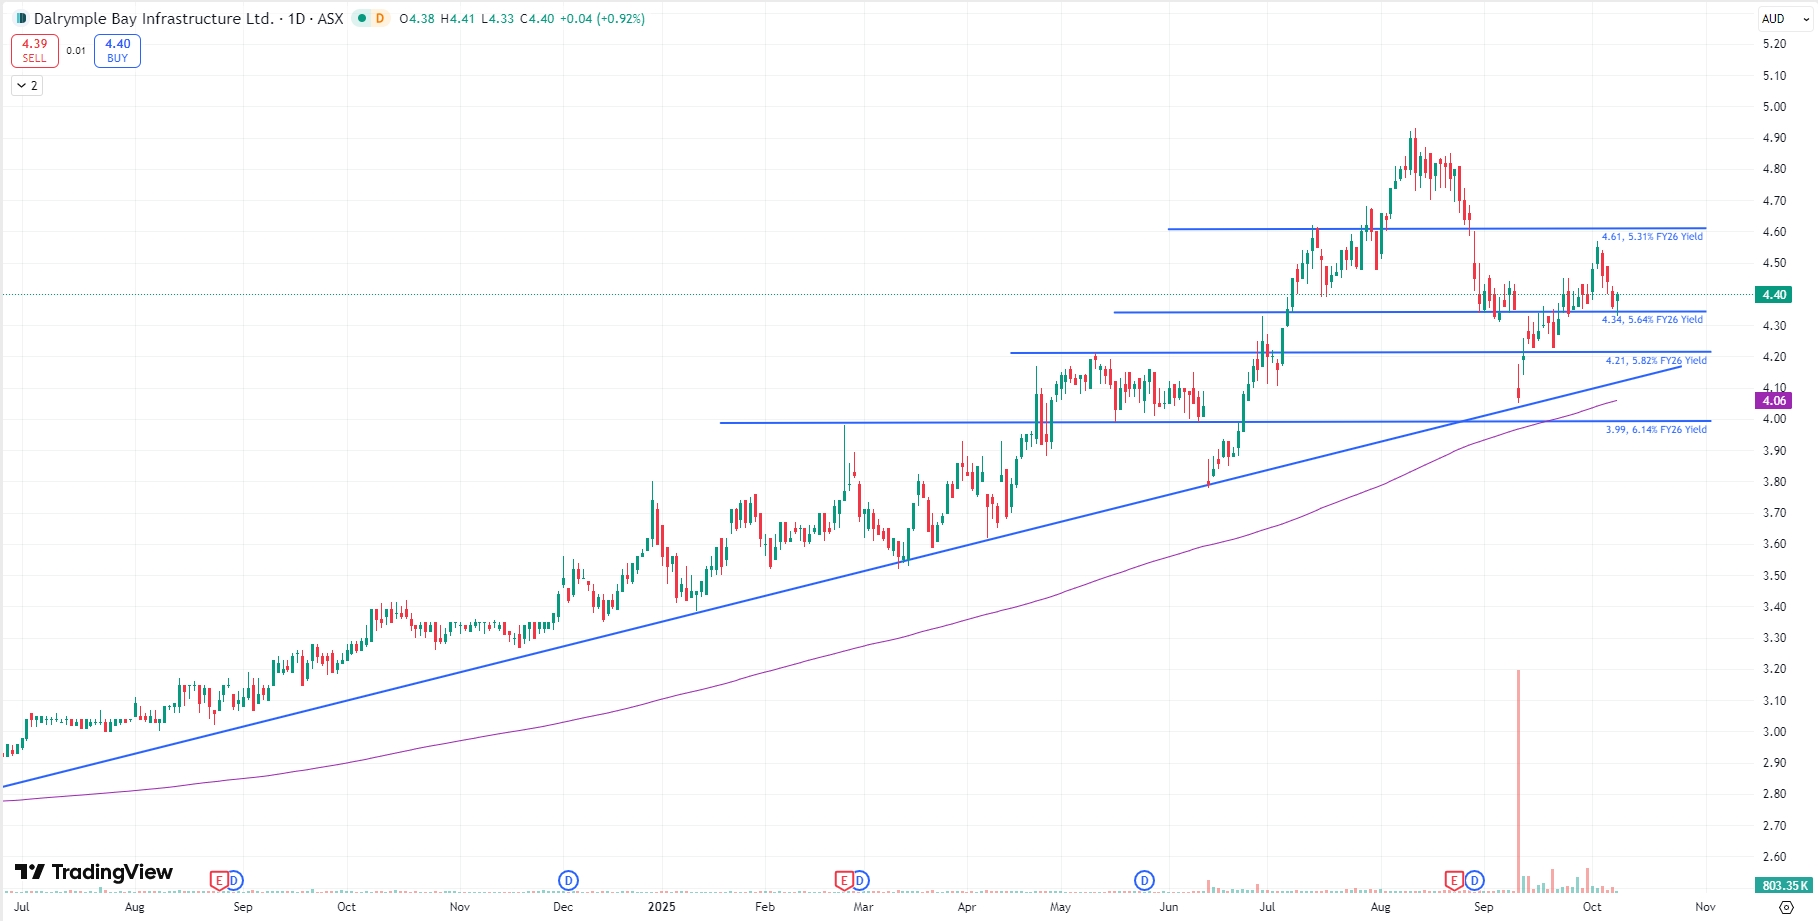The height and width of the screenshot is (921, 1818).
Task: Click the dividend marker near December
Action: click(x=568, y=880)
